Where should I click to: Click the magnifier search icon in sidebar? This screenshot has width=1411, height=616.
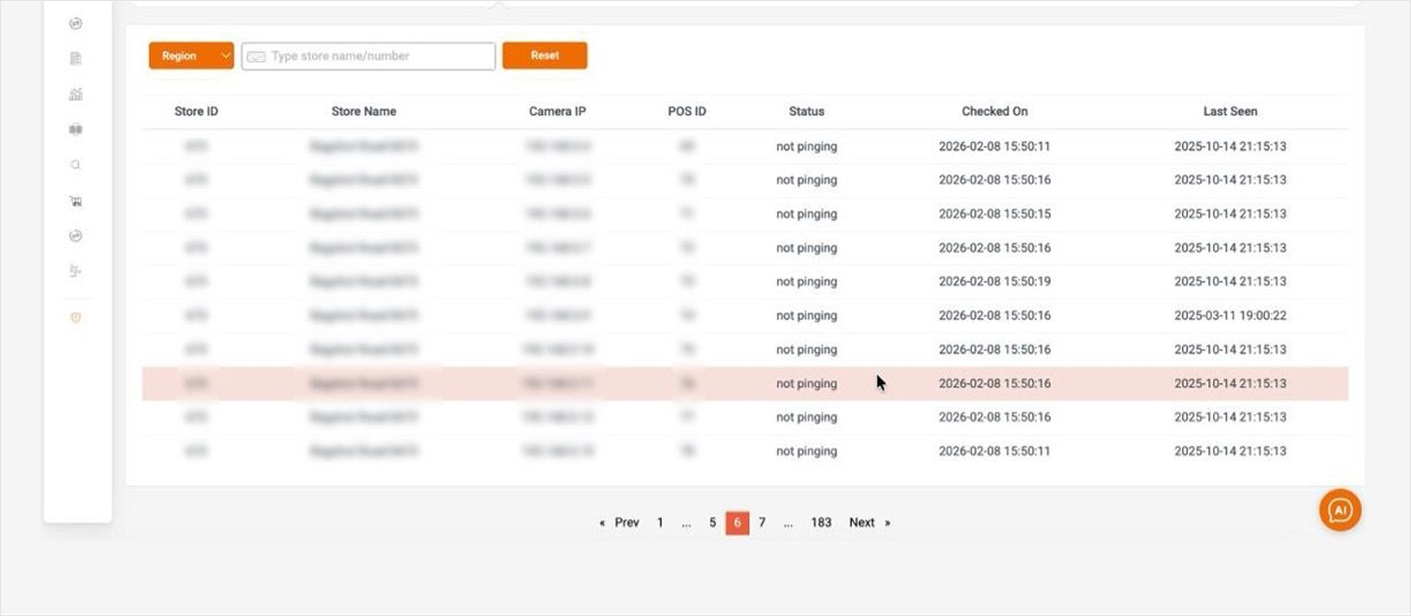point(76,165)
